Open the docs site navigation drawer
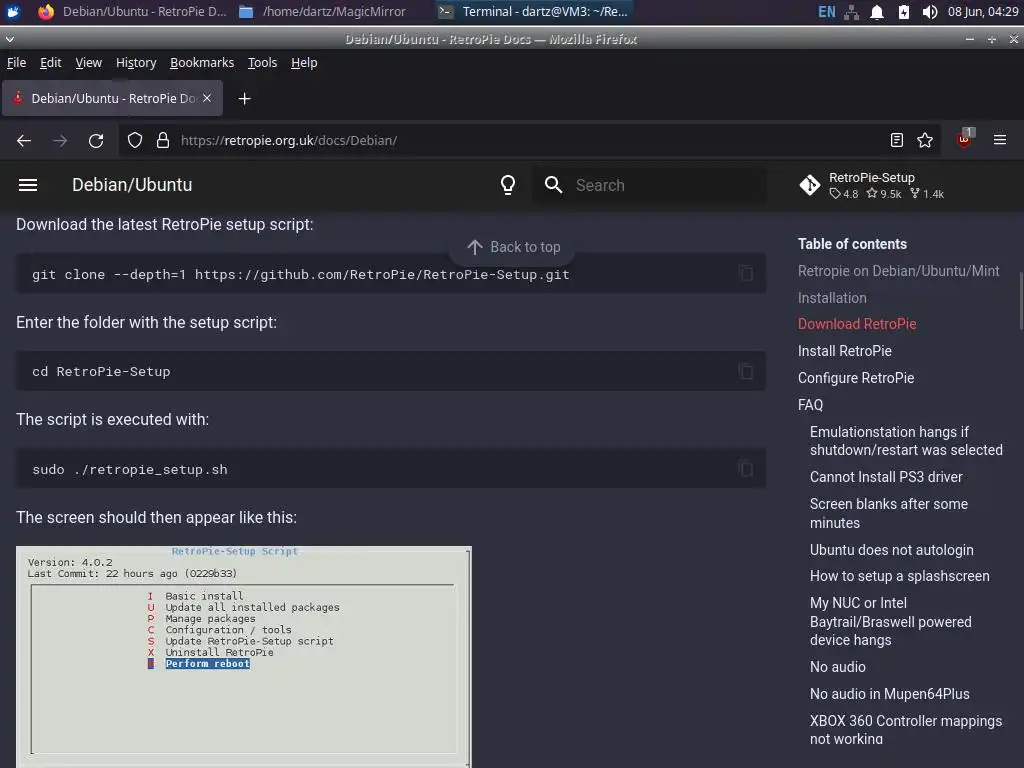The height and width of the screenshot is (768, 1024). click(28, 185)
